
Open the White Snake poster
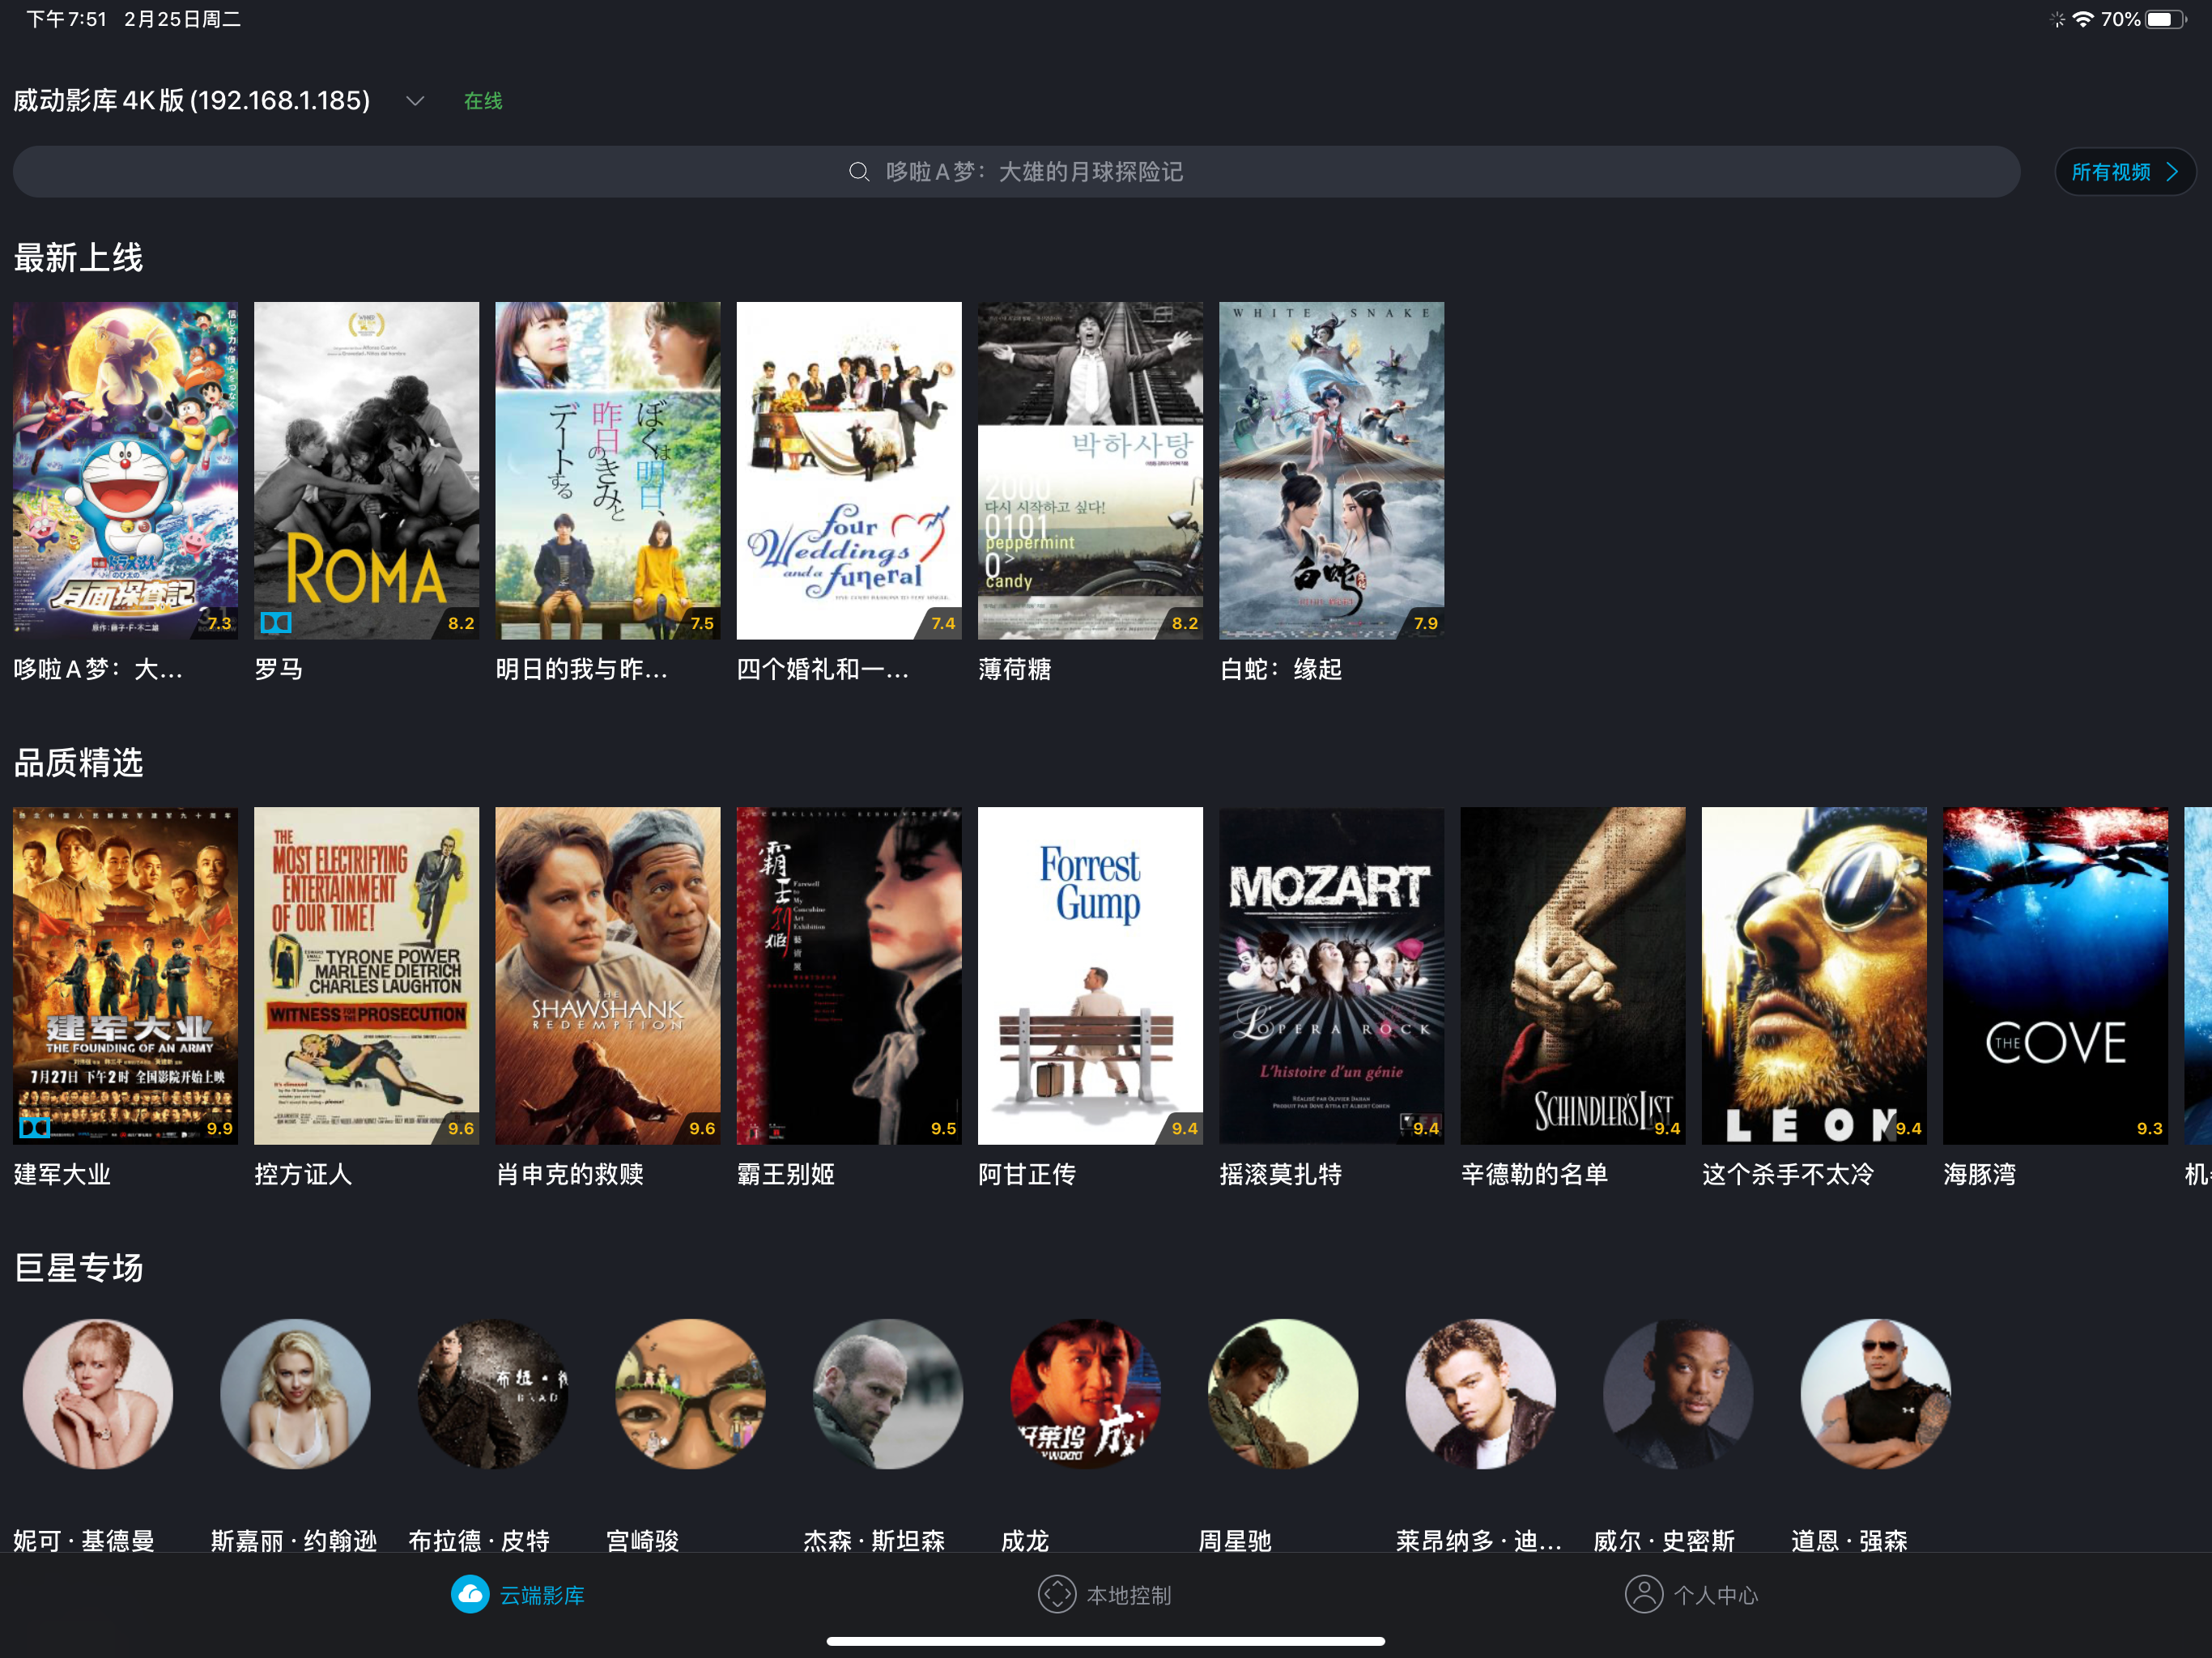1331,470
